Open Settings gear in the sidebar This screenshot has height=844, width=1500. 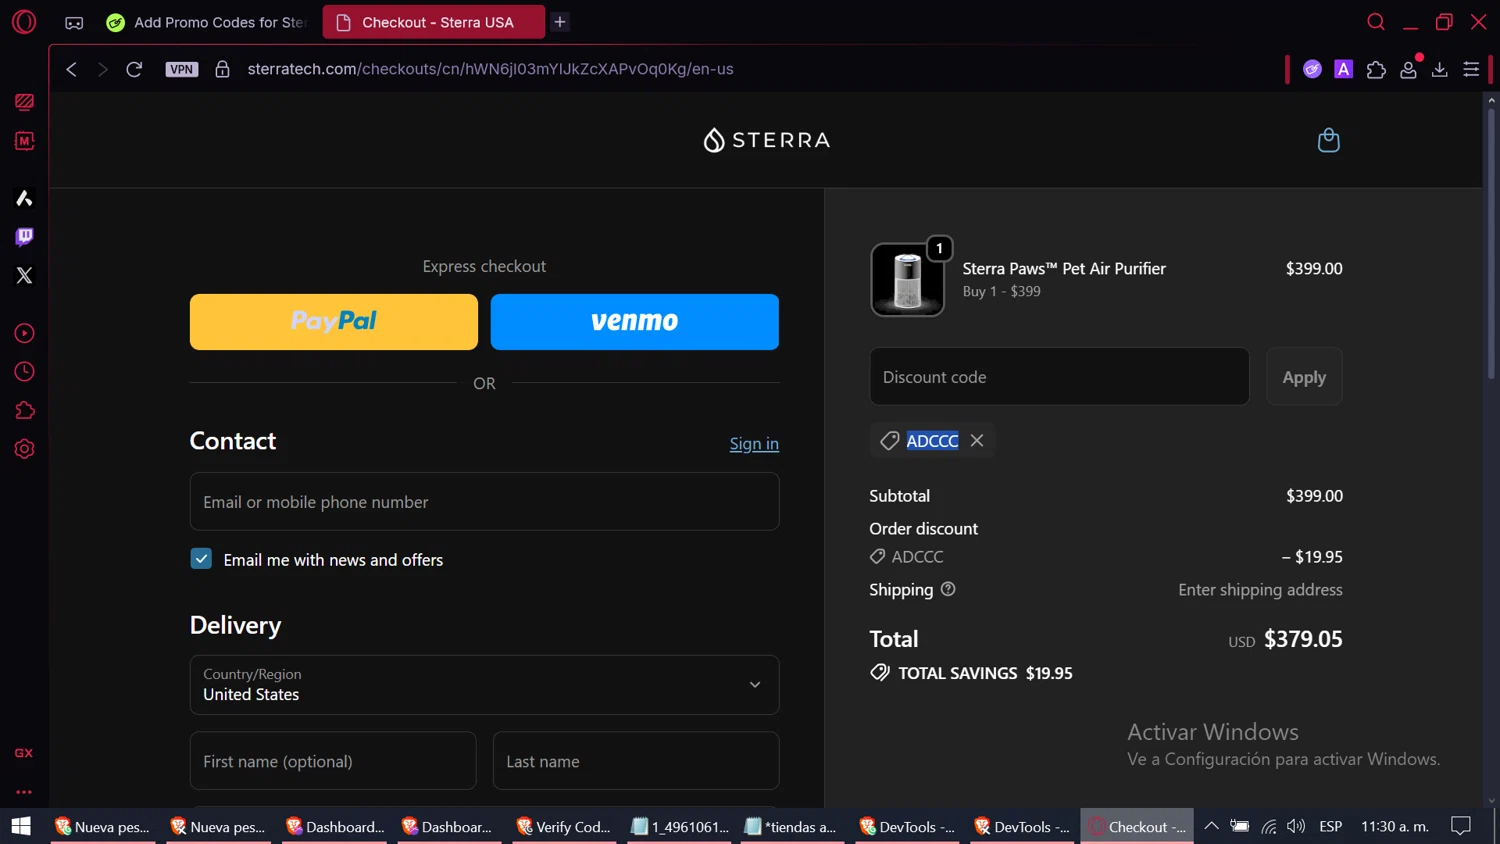click(24, 449)
